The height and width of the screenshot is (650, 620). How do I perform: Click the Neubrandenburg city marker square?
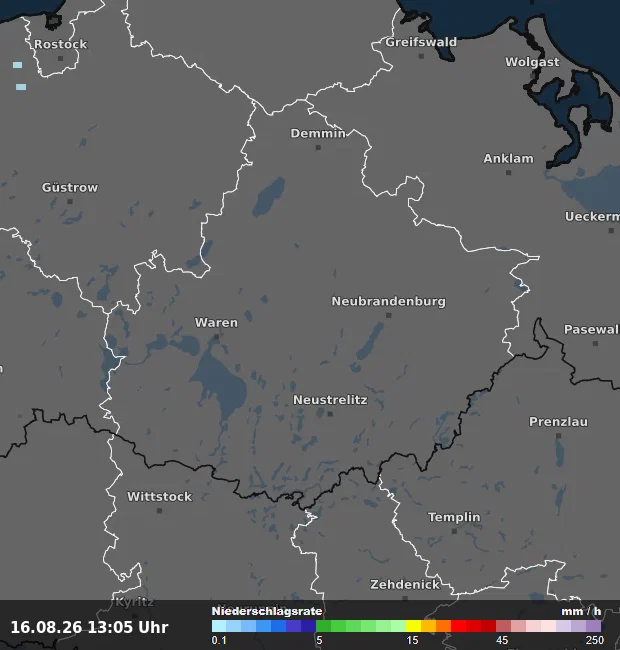(x=389, y=315)
